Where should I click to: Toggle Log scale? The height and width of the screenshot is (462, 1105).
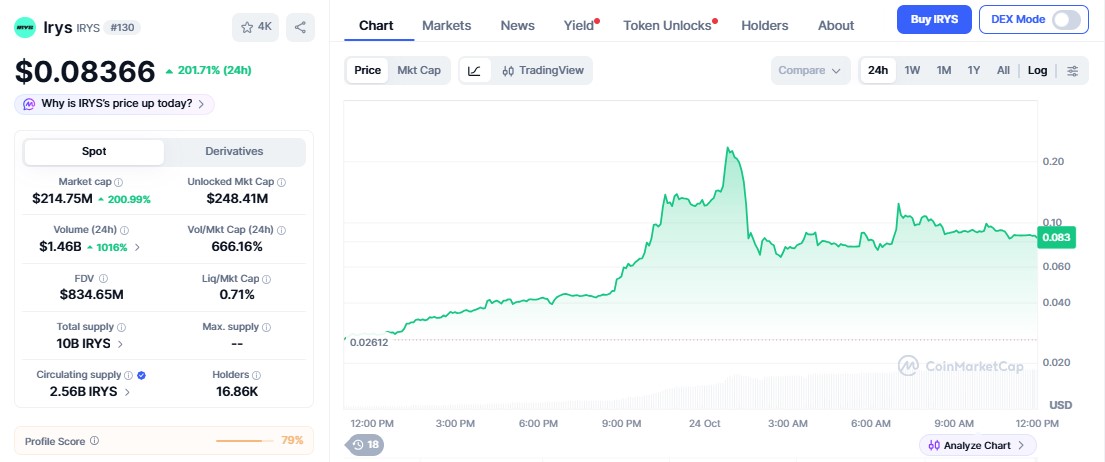click(x=1037, y=70)
